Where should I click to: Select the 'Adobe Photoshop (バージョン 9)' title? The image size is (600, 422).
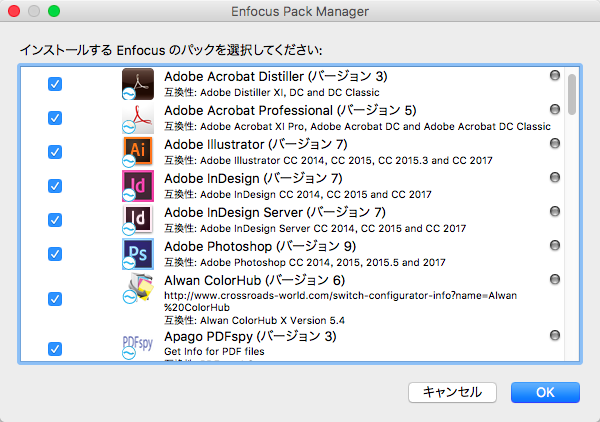(x=260, y=247)
